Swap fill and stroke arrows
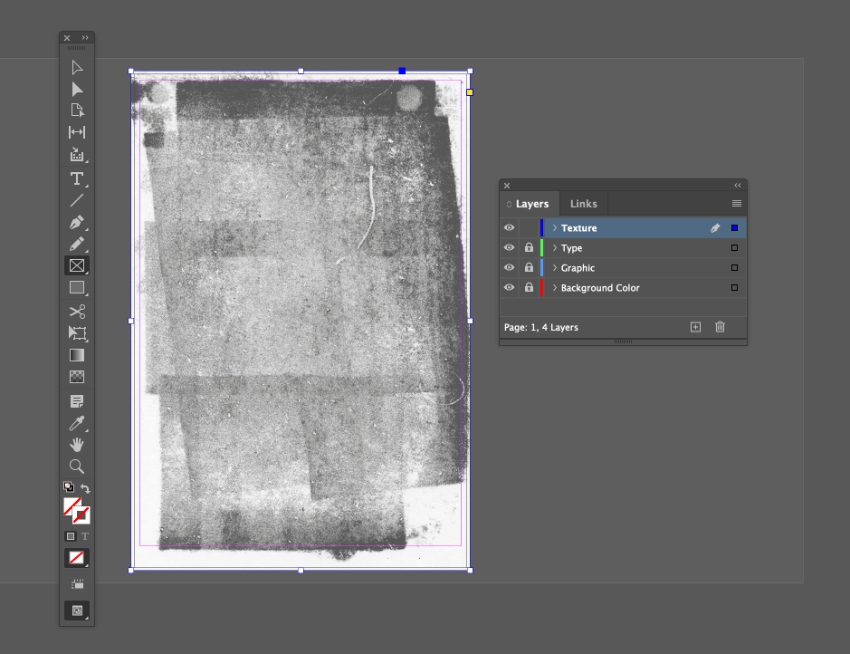Image resolution: width=850 pixels, height=654 pixels. click(85, 488)
